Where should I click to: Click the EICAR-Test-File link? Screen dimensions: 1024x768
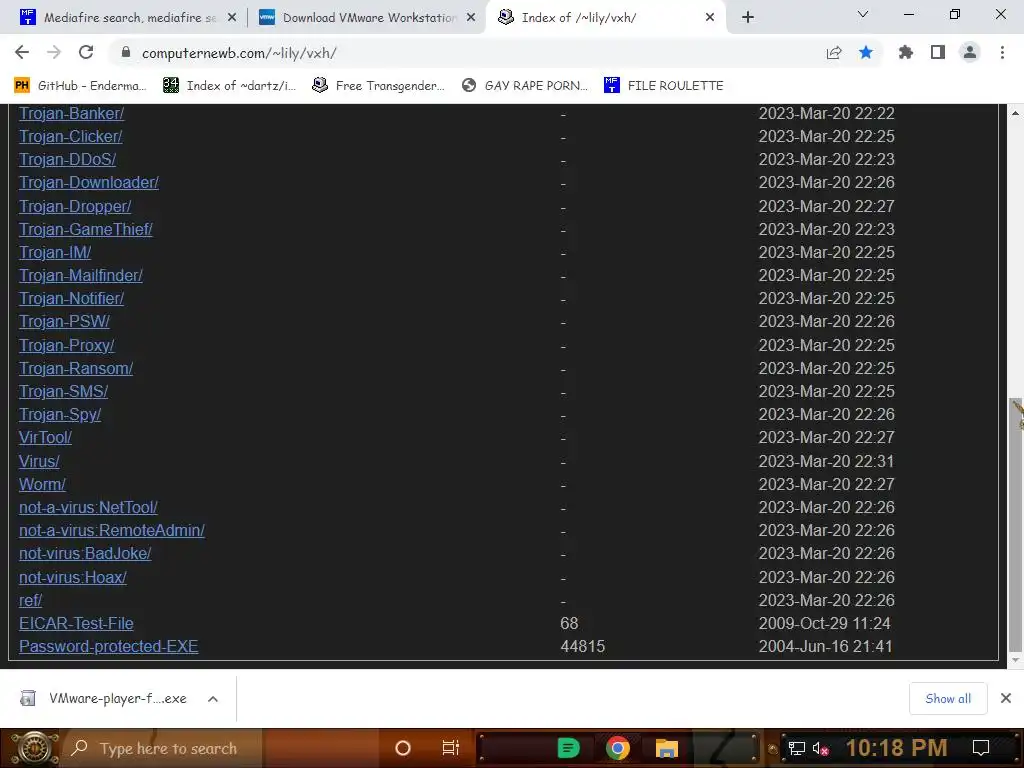coord(76,623)
